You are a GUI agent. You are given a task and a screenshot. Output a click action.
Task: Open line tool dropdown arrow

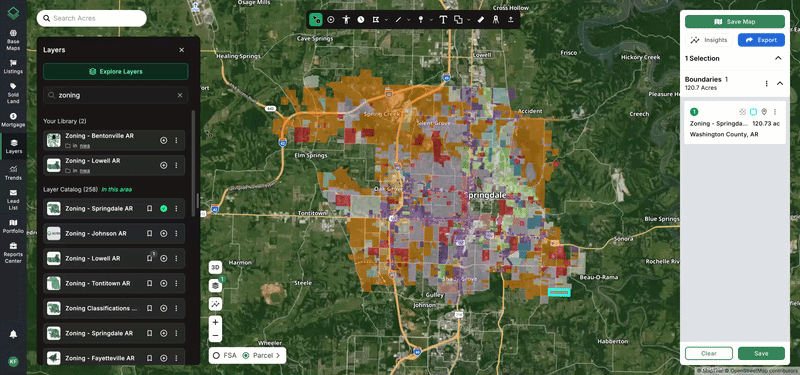click(x=409, y=20)
